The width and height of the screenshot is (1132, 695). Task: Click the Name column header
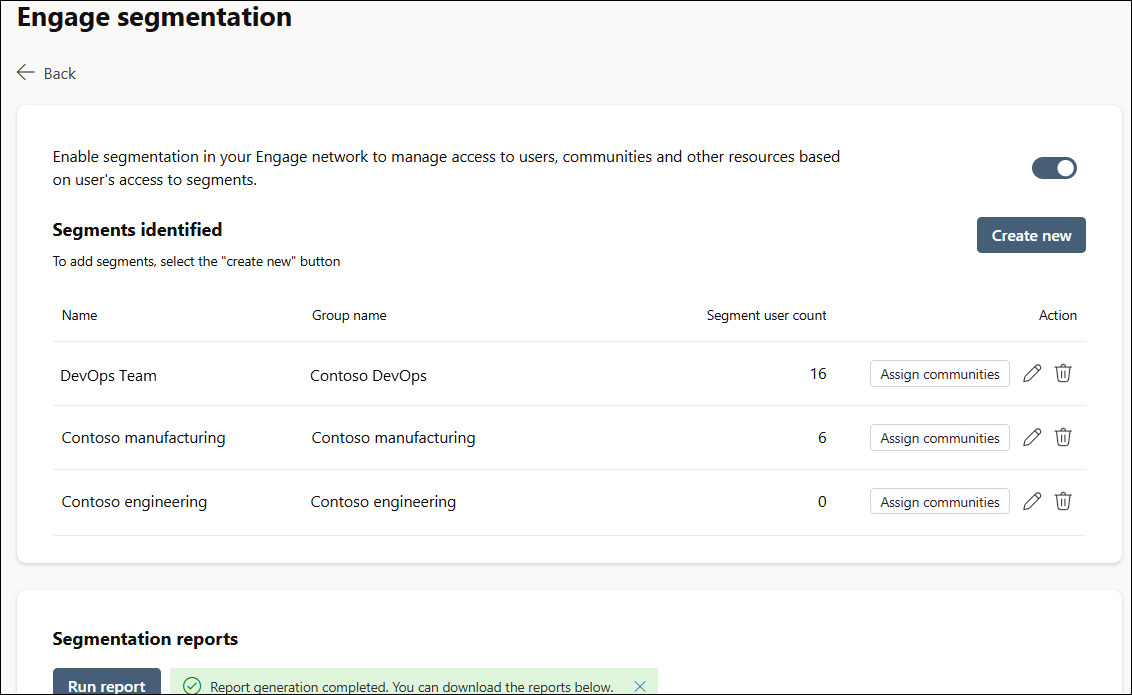(79, 315)
